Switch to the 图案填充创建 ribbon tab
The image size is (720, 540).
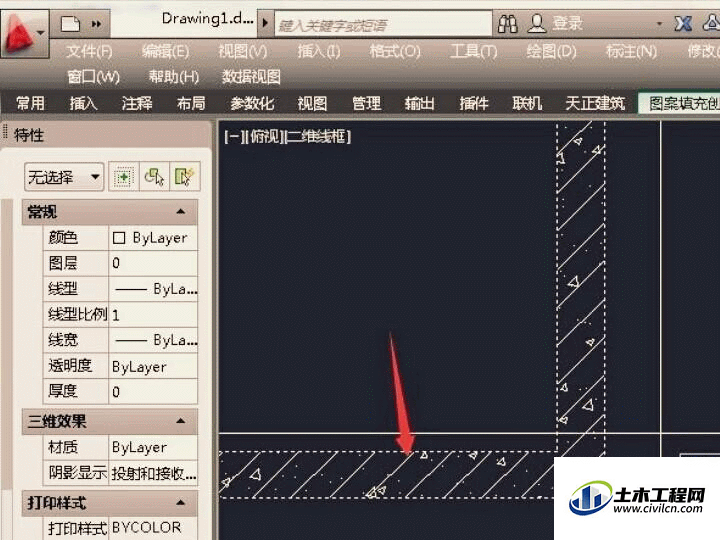click(x=679, y=103)
